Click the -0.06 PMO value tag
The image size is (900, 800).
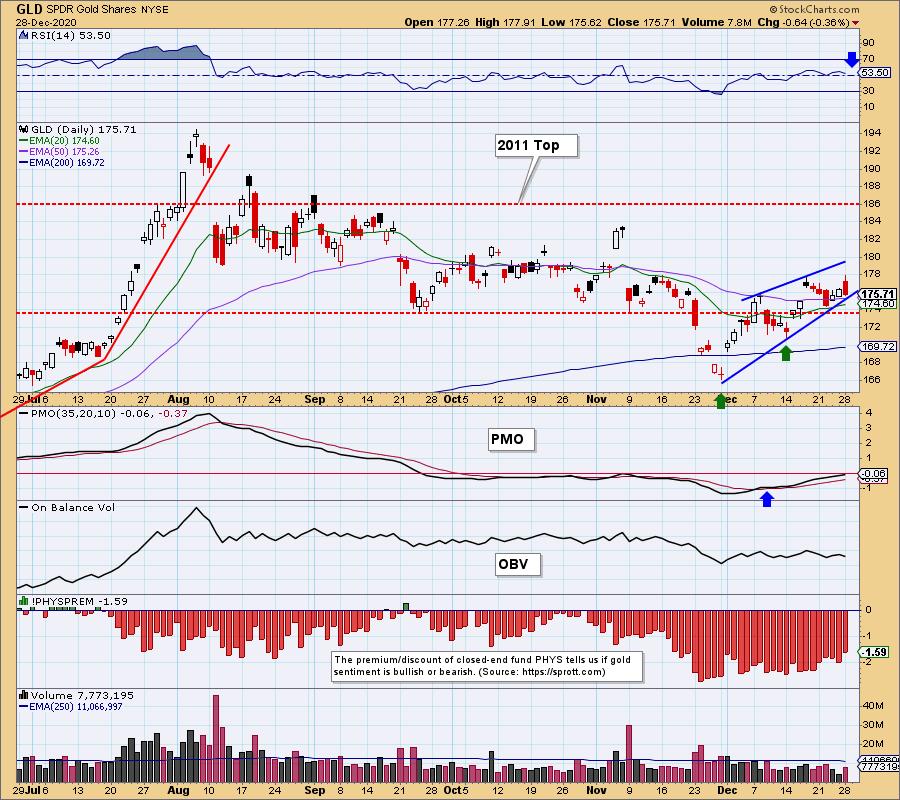(875, 474)
